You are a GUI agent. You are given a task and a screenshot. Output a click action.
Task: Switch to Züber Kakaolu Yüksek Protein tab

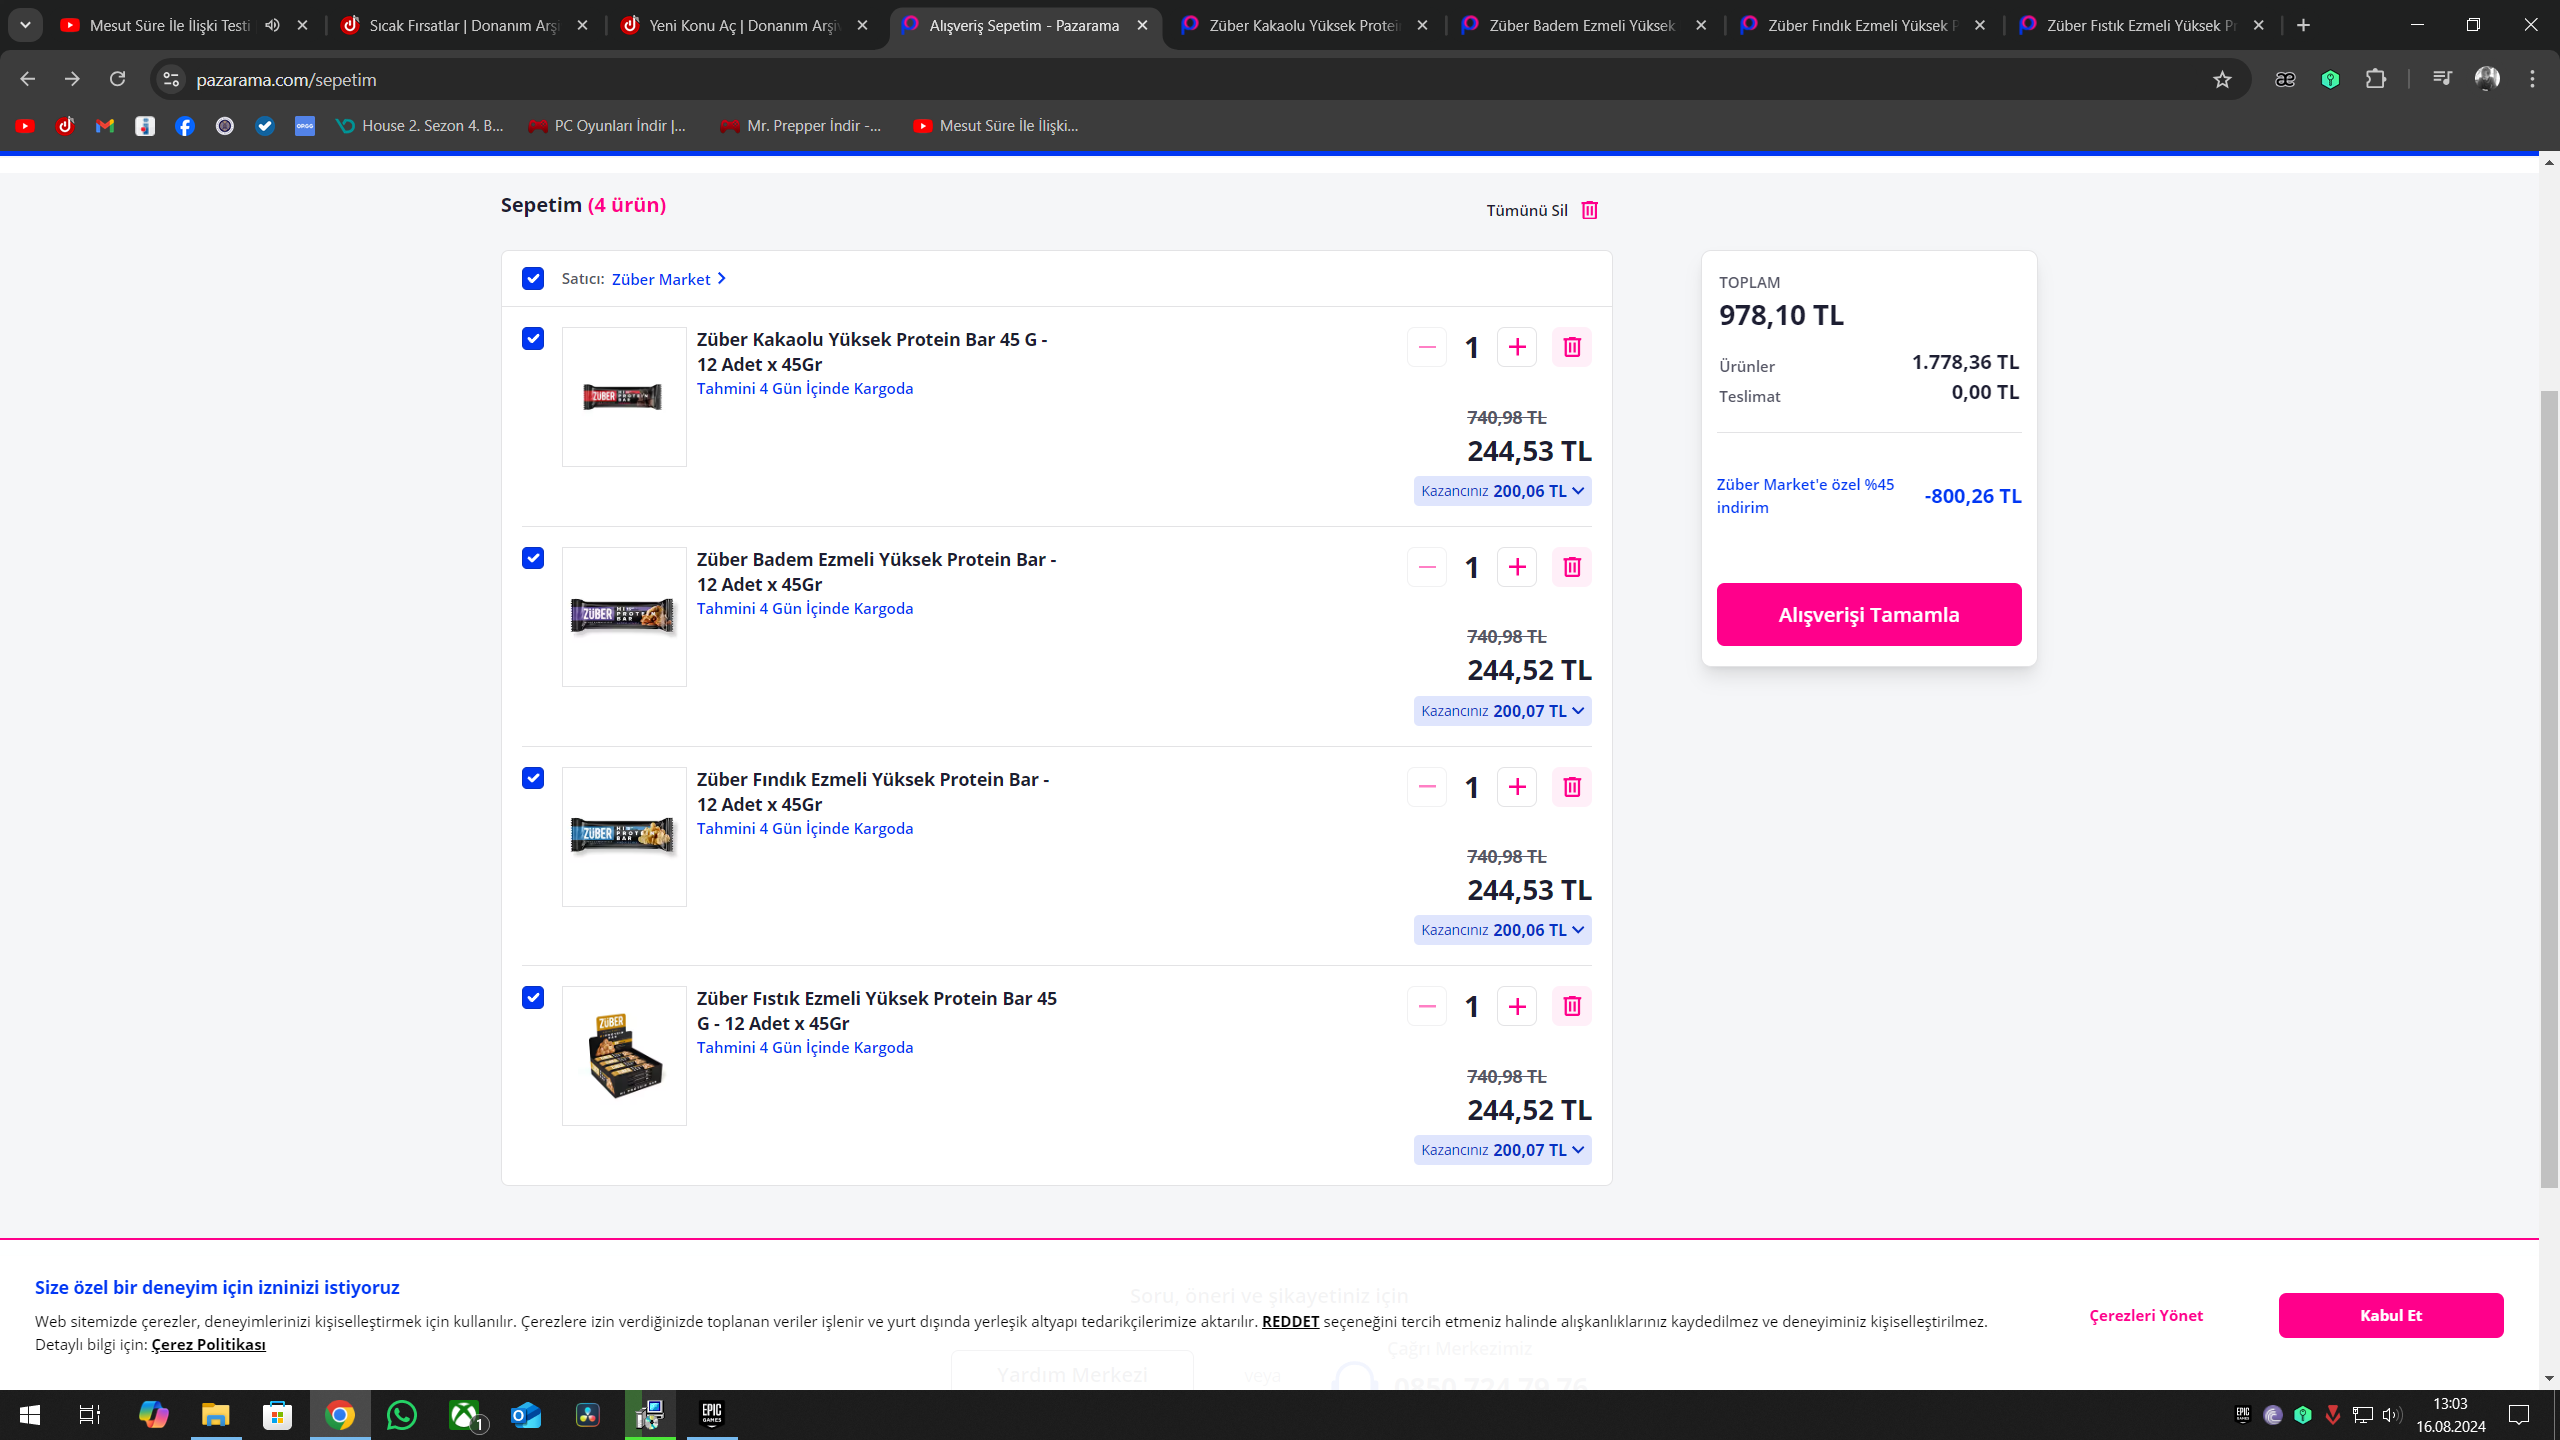coord(1304,25)
